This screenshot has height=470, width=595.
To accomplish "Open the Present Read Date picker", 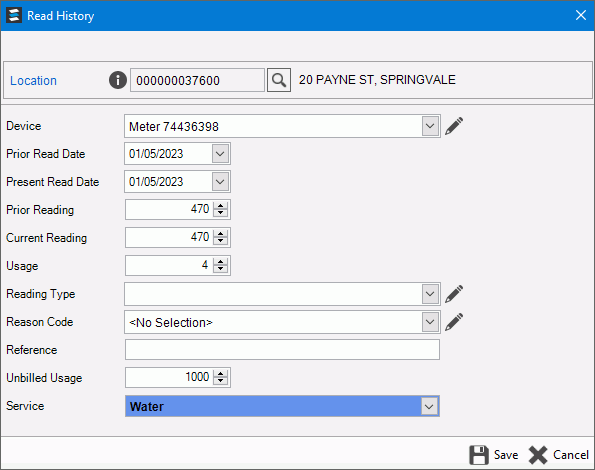I will (220, 182).
